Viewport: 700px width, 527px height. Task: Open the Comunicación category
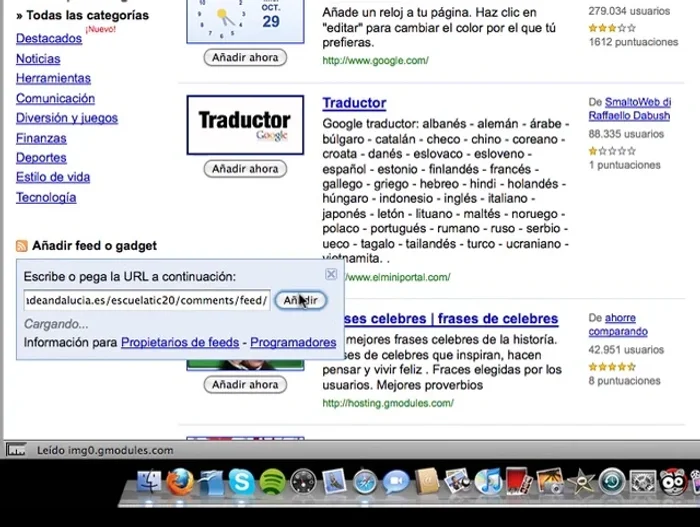[55, 98]
